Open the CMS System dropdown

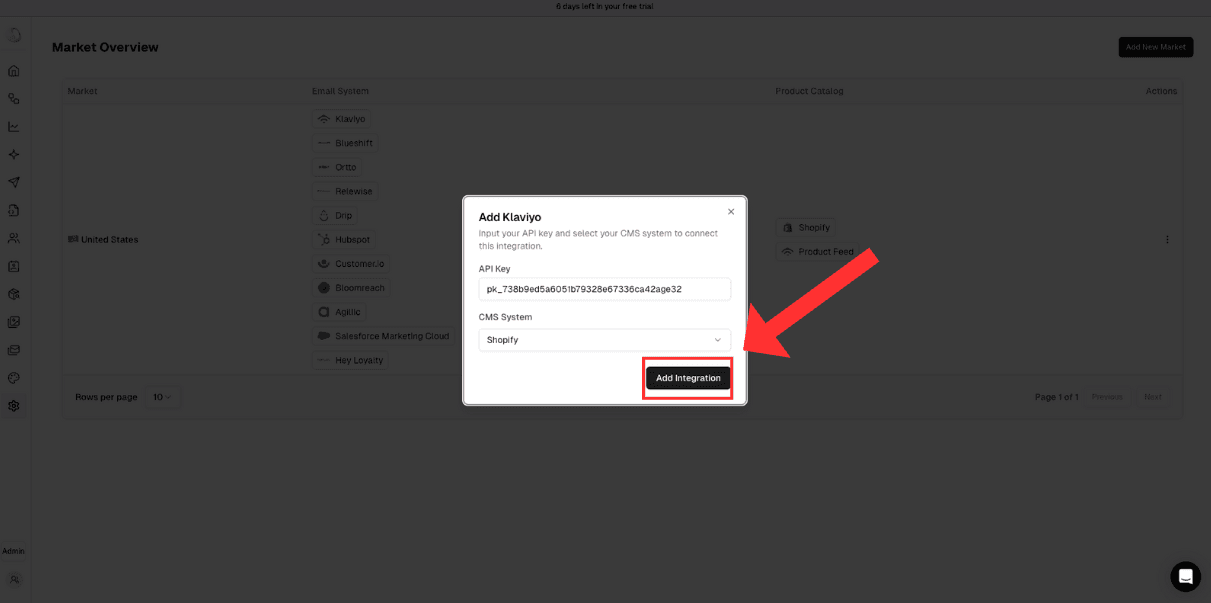pyautogui.click(x=604, y=340)
